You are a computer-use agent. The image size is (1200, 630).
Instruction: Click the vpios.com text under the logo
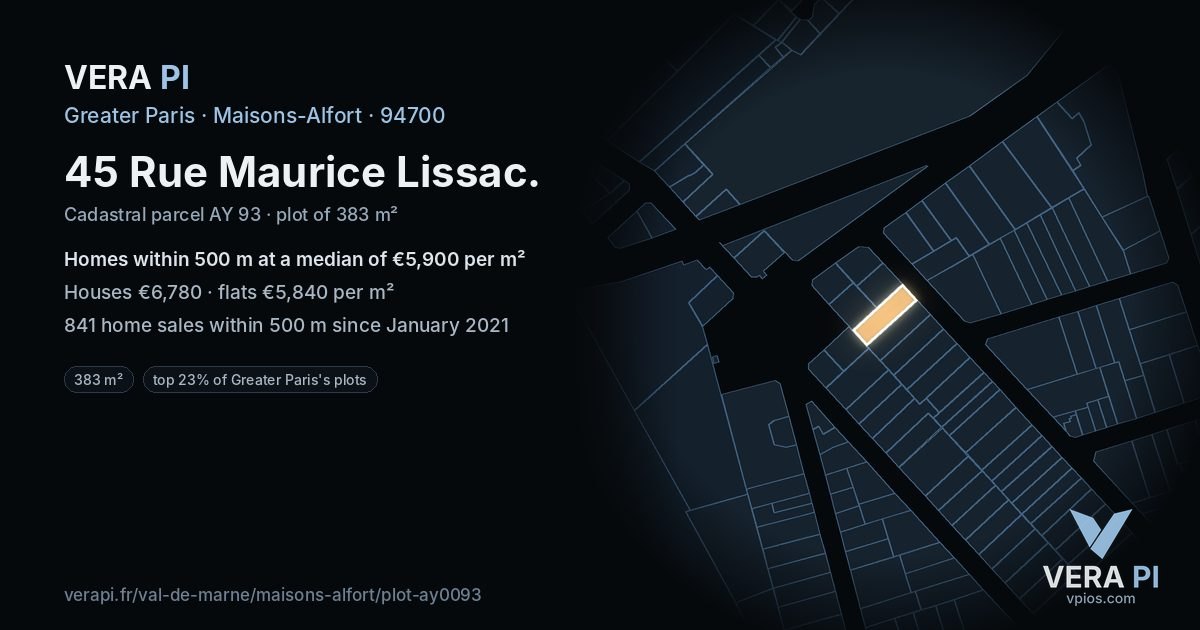click(x=1100, y=599)
